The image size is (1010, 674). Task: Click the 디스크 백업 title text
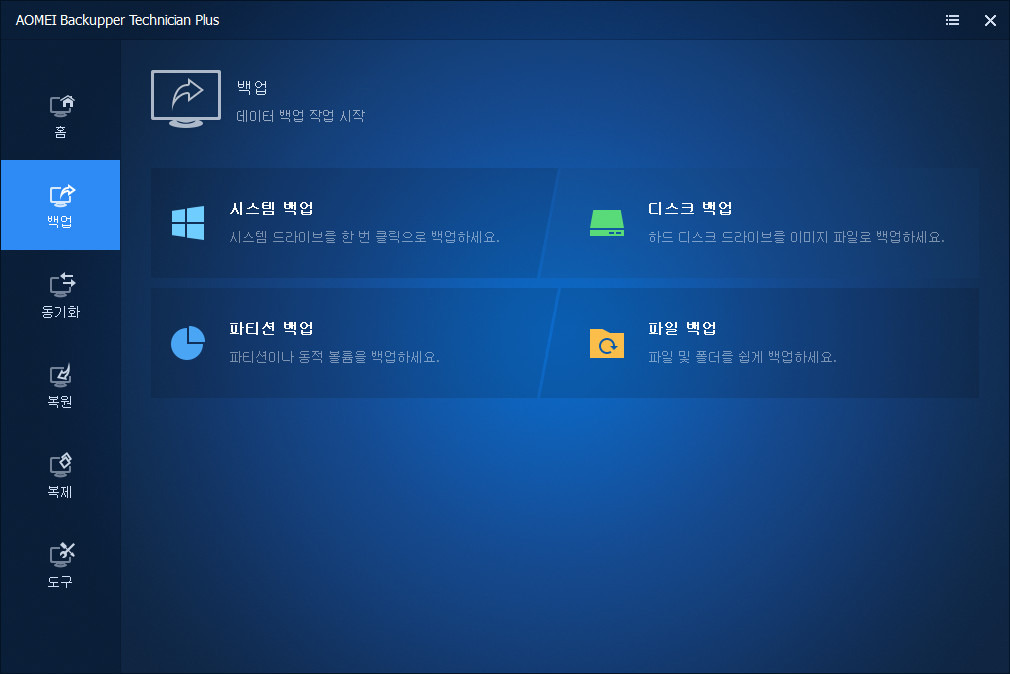tap(690, 208)
